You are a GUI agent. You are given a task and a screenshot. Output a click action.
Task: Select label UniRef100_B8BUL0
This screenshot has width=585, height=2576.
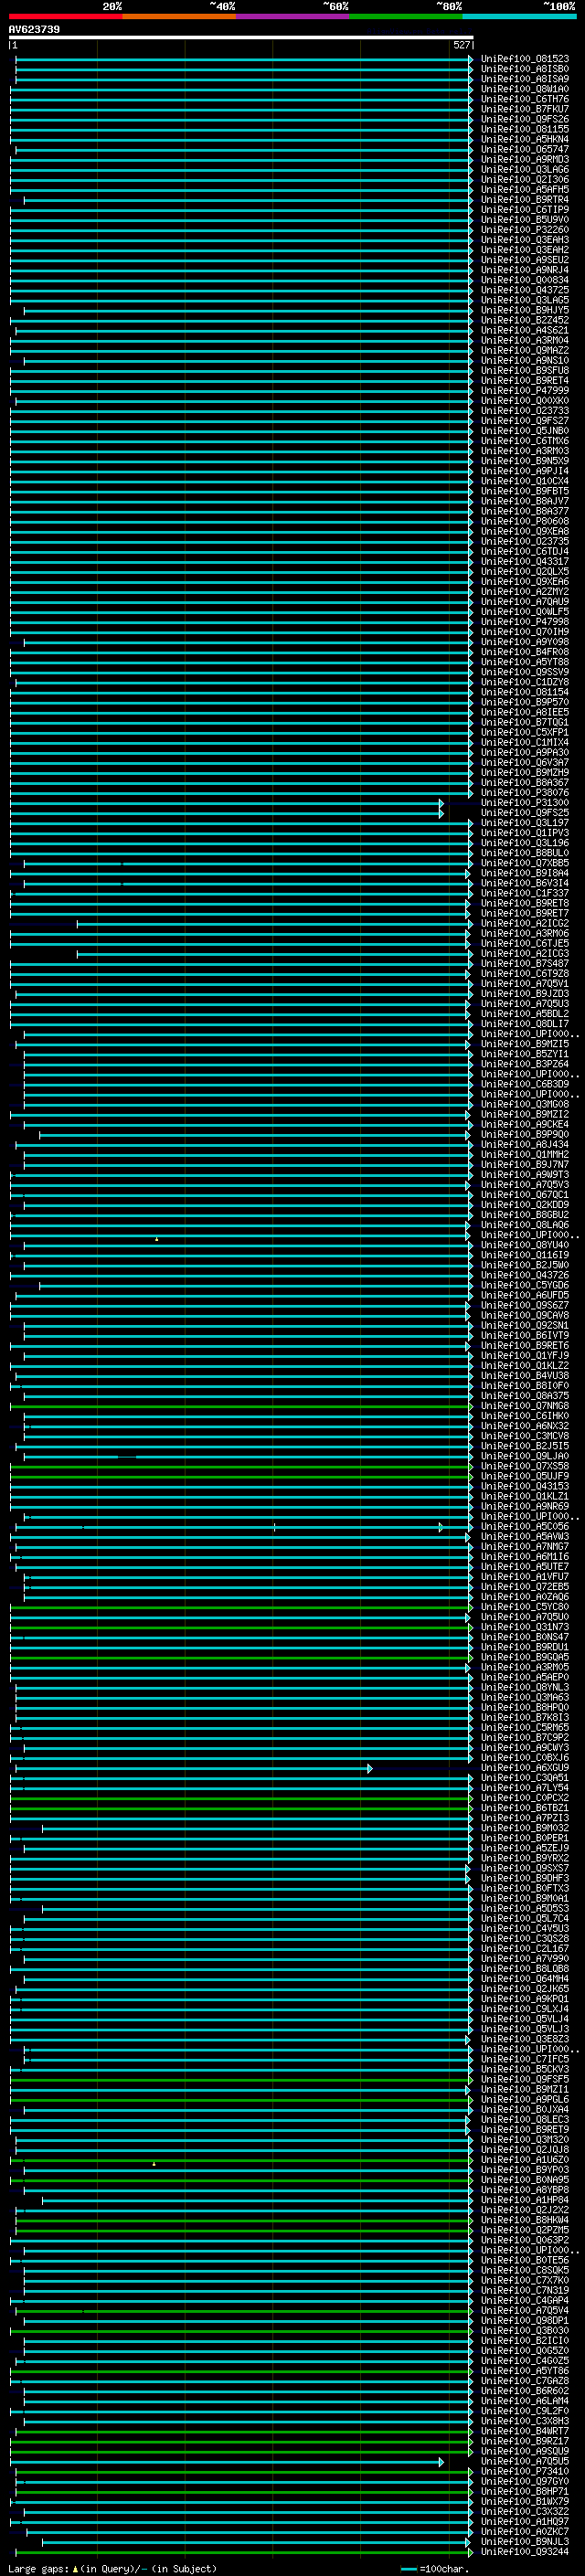pos(525,853)
